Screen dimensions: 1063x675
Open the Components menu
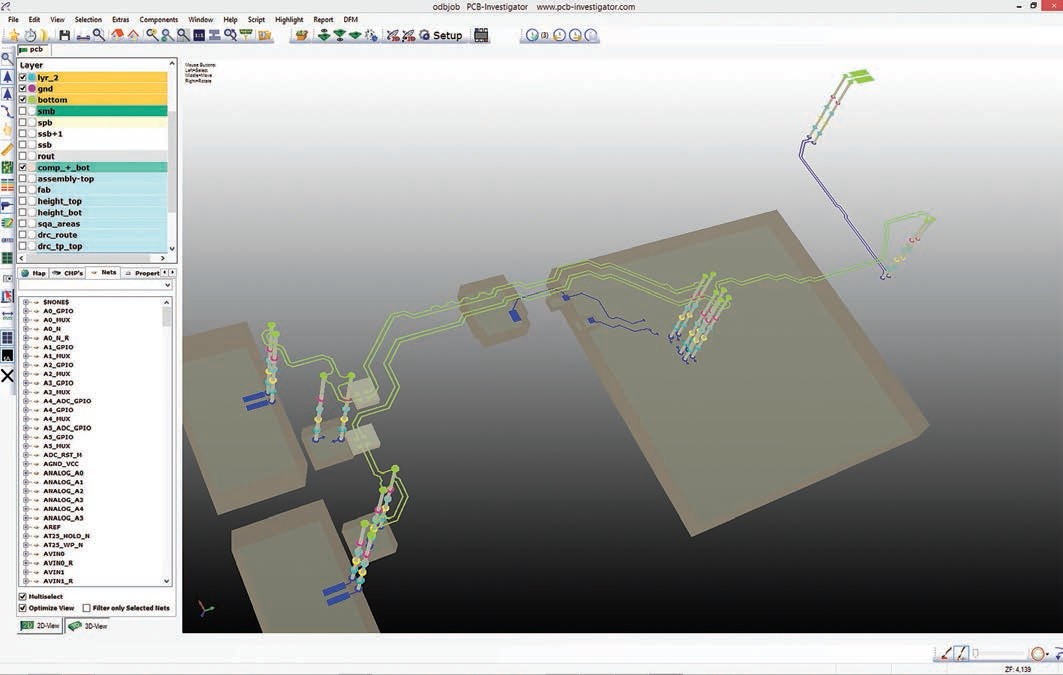coord(158,19)
